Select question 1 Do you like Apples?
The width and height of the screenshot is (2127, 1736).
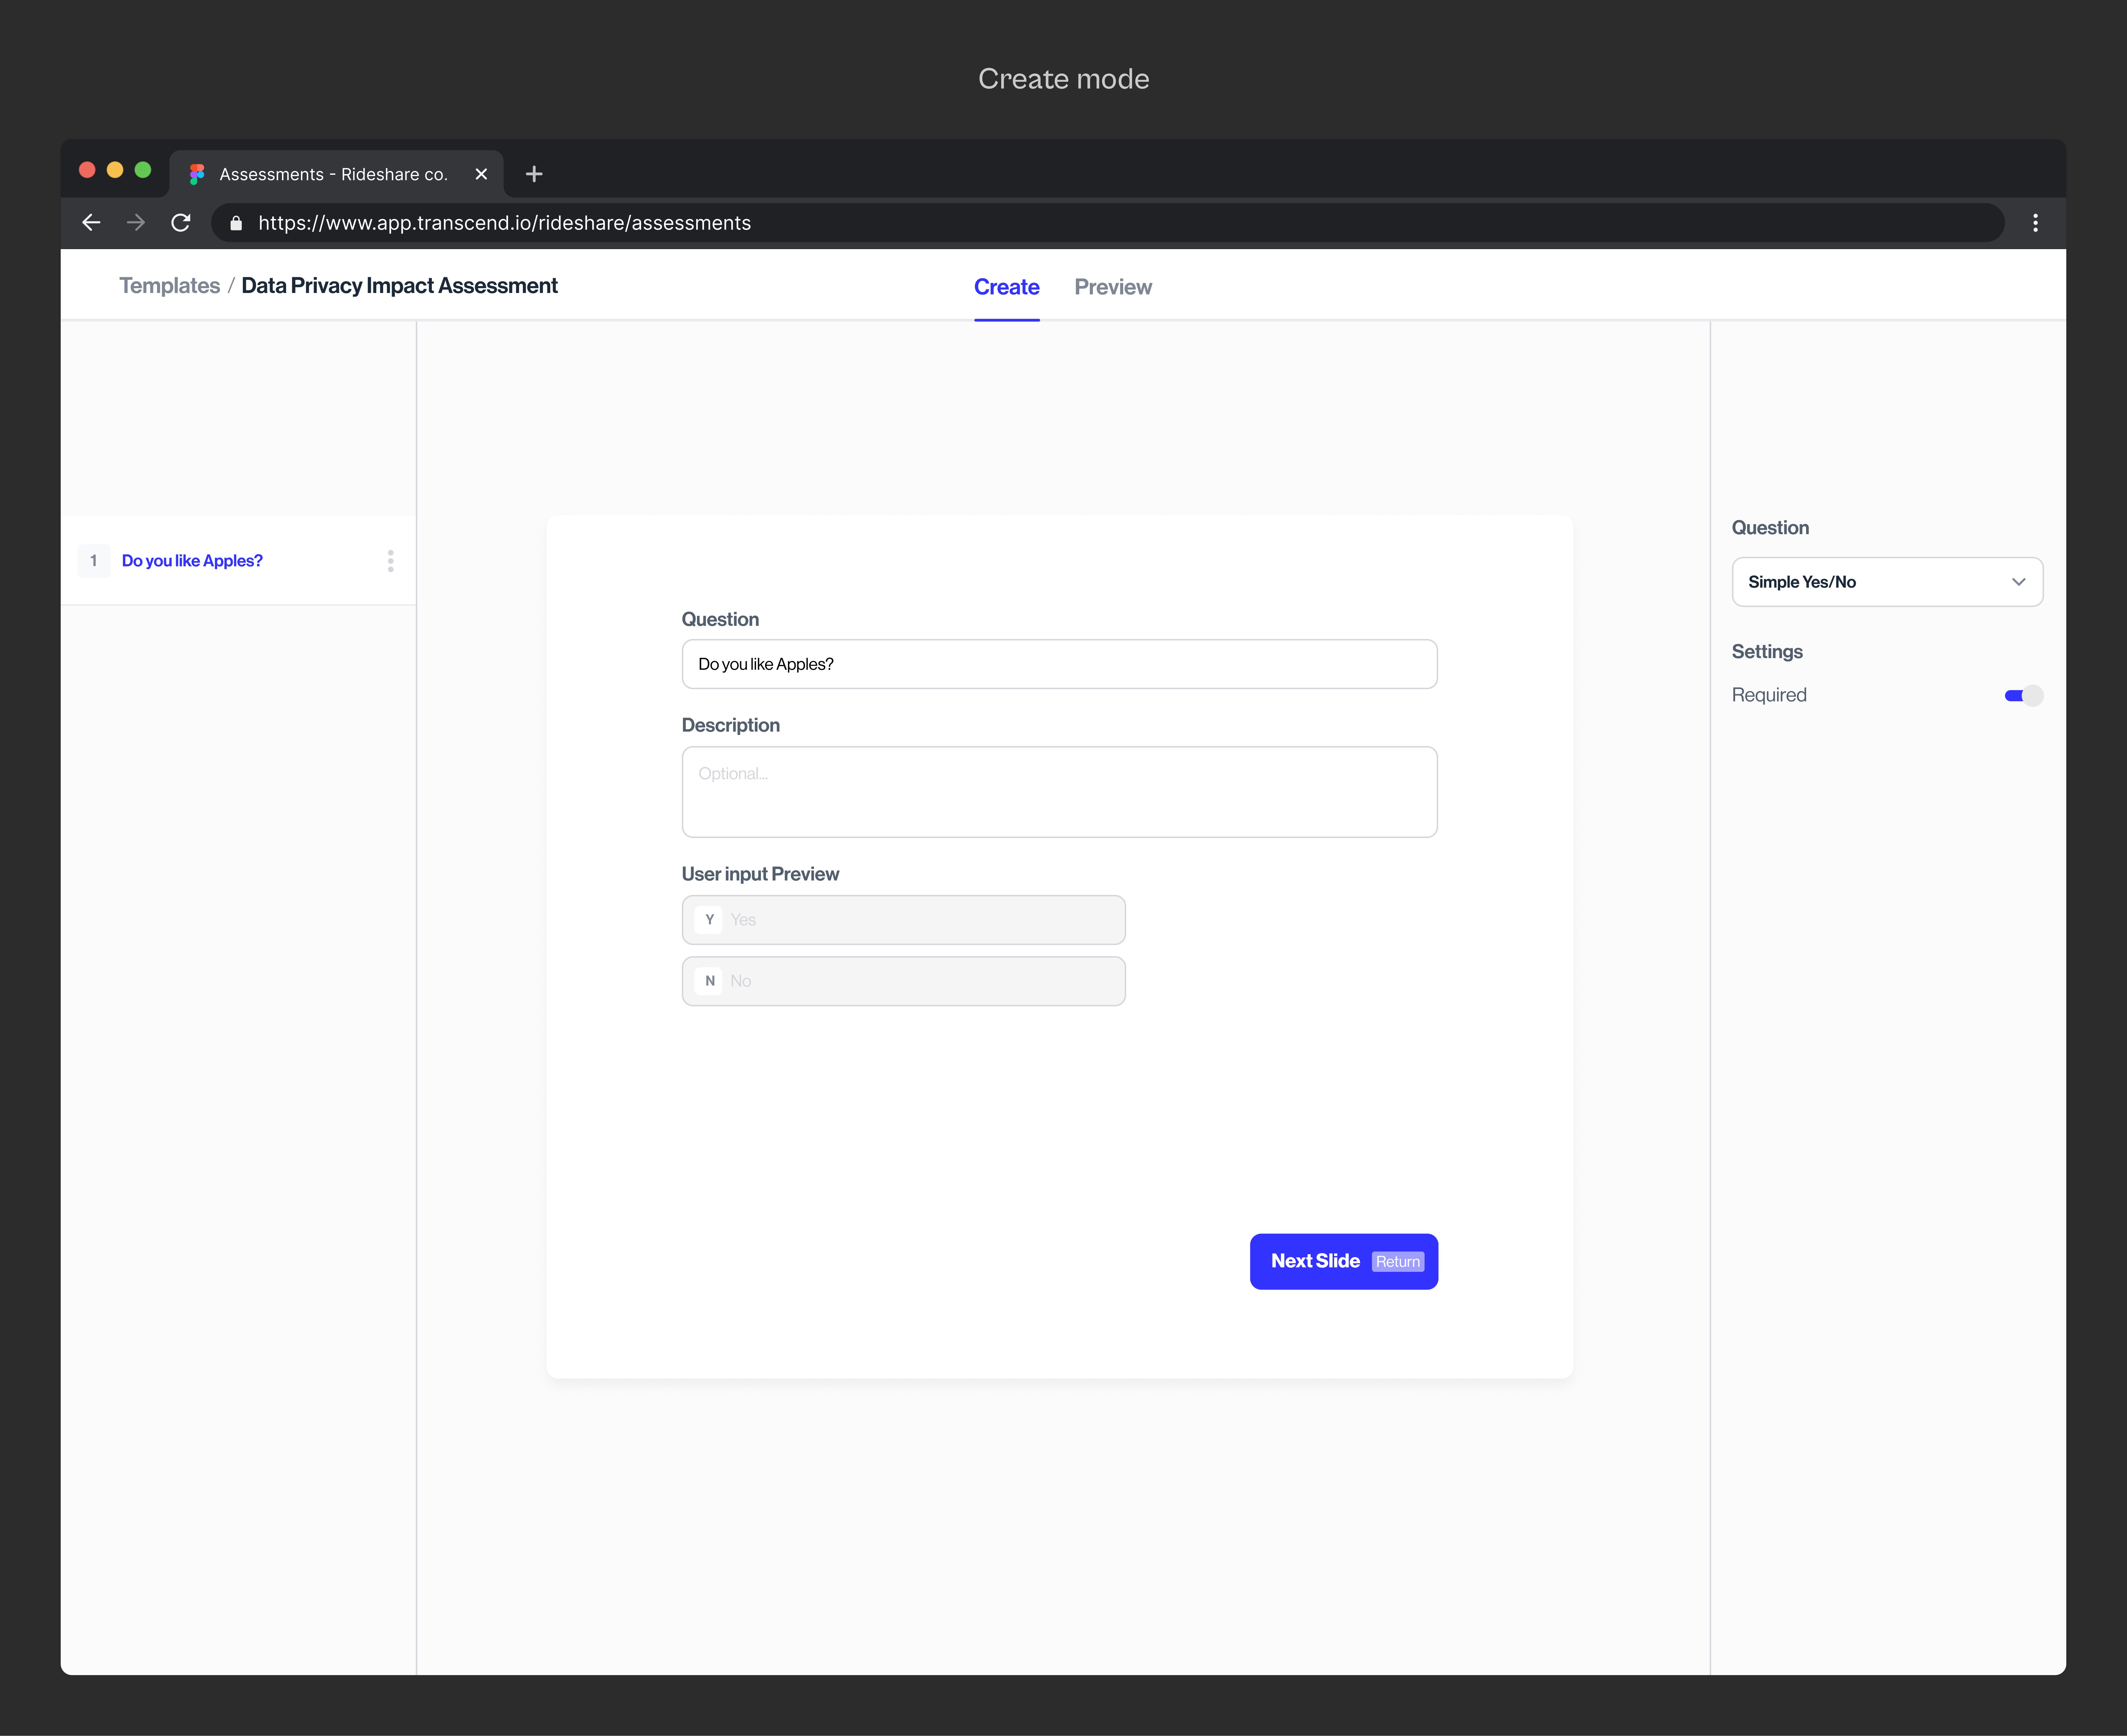(x=192, y=561)
